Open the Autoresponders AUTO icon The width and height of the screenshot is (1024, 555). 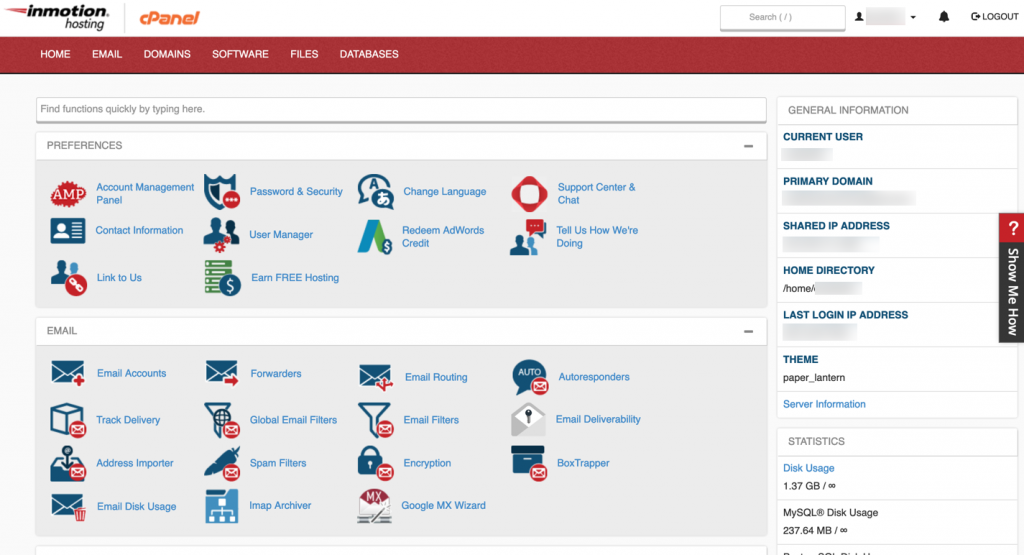530,377
